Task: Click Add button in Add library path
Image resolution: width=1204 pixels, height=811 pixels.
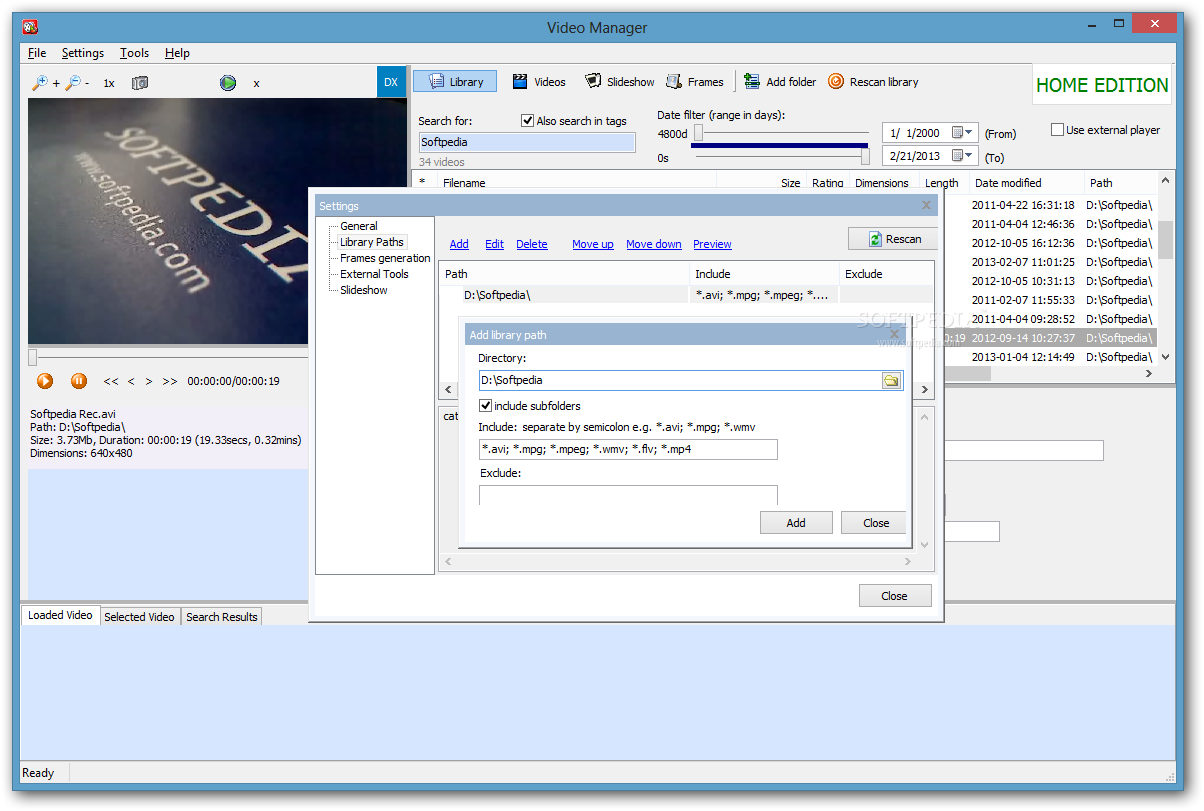Action: point(796,523)
